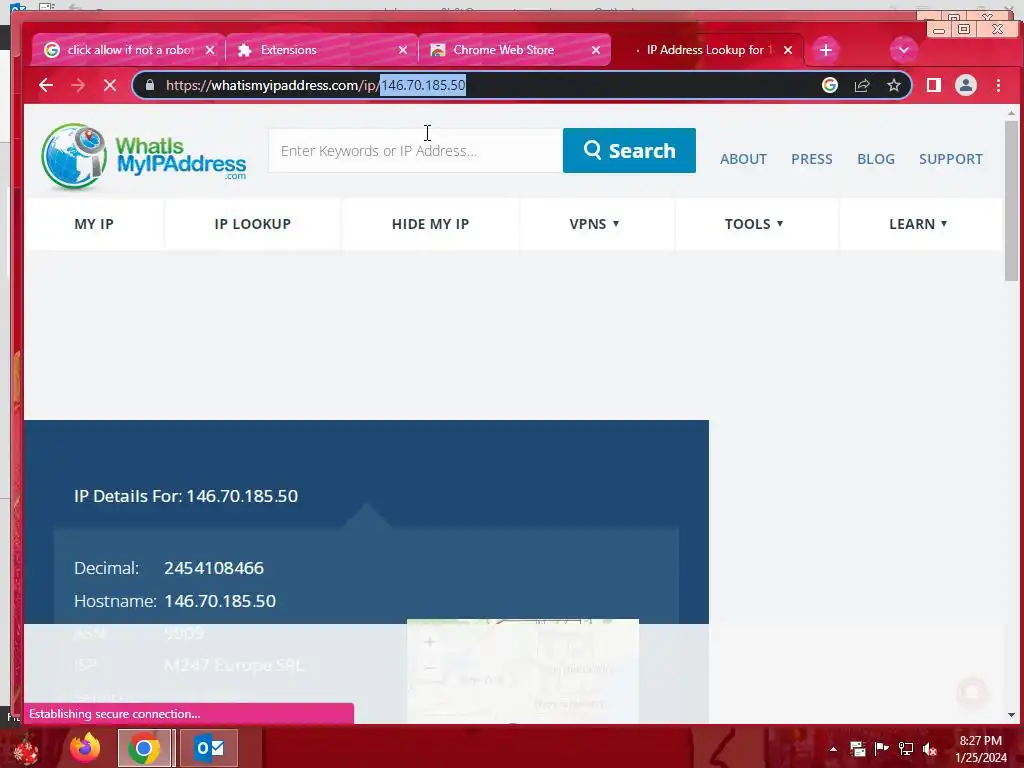Click the map zoom in plus button

[430, 642]
